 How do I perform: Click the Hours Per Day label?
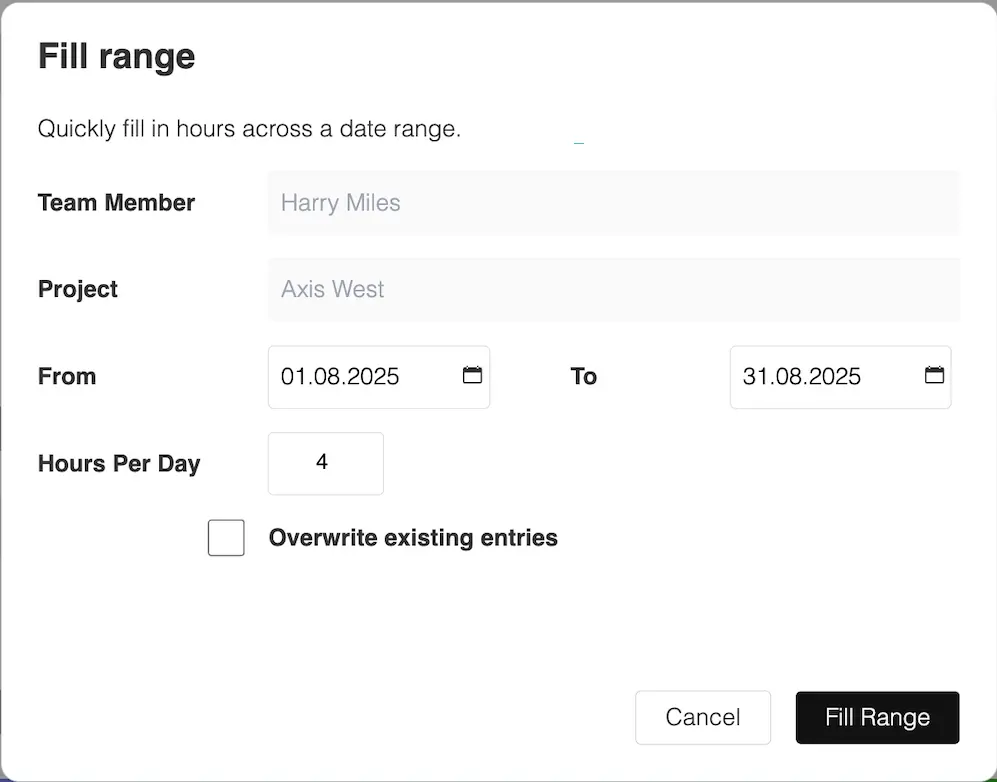click(118, 463)
